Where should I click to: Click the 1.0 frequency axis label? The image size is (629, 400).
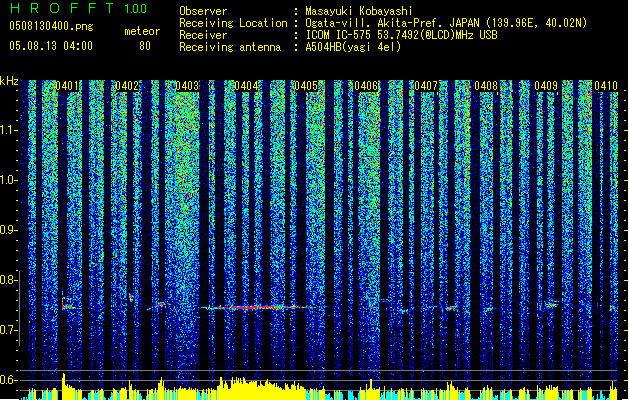9,180
